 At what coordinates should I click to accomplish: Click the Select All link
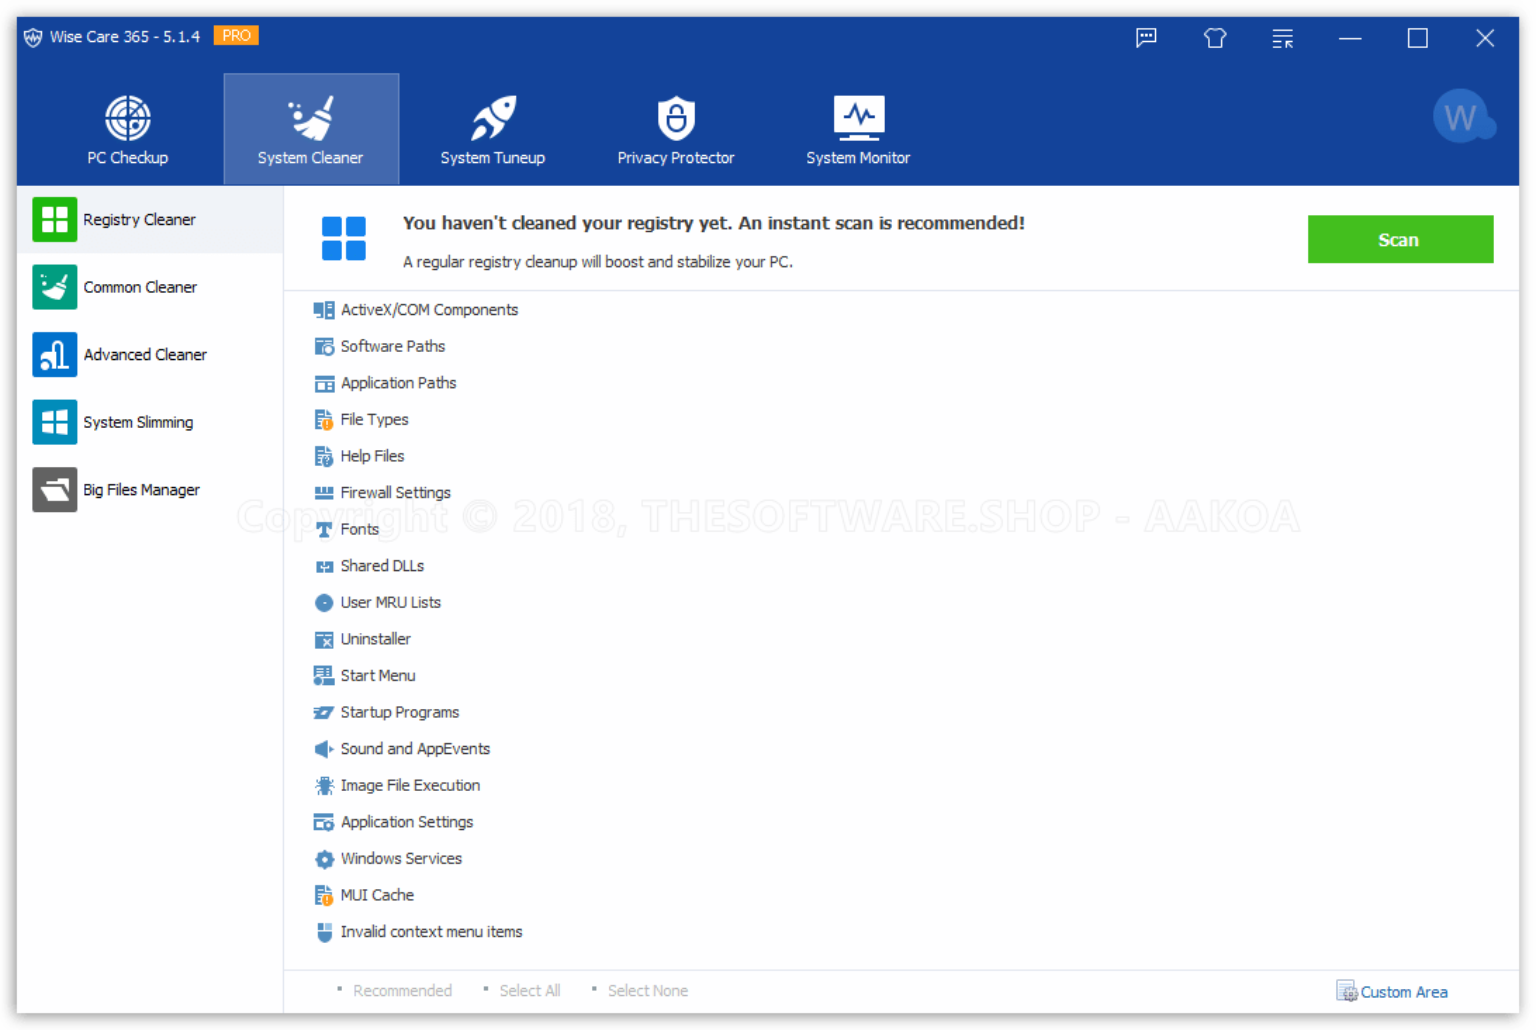(x=530, y=991)
